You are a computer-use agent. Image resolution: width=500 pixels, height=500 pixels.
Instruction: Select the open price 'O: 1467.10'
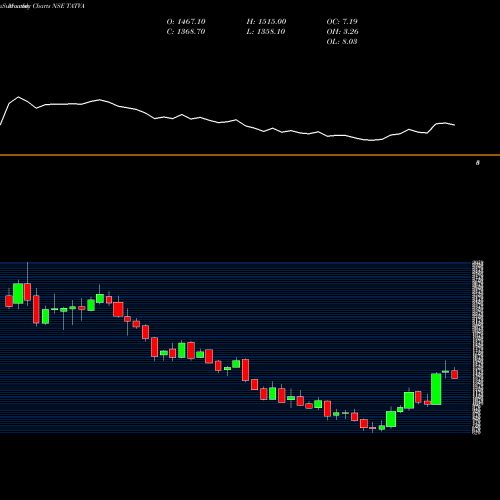click(x=186, y=22)
